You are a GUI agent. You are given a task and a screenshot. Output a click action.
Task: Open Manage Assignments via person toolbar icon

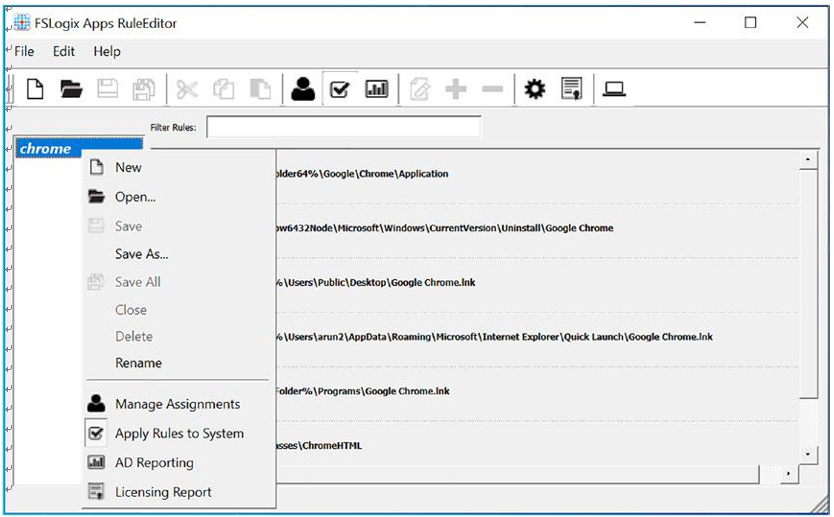(x=303, y=89)
